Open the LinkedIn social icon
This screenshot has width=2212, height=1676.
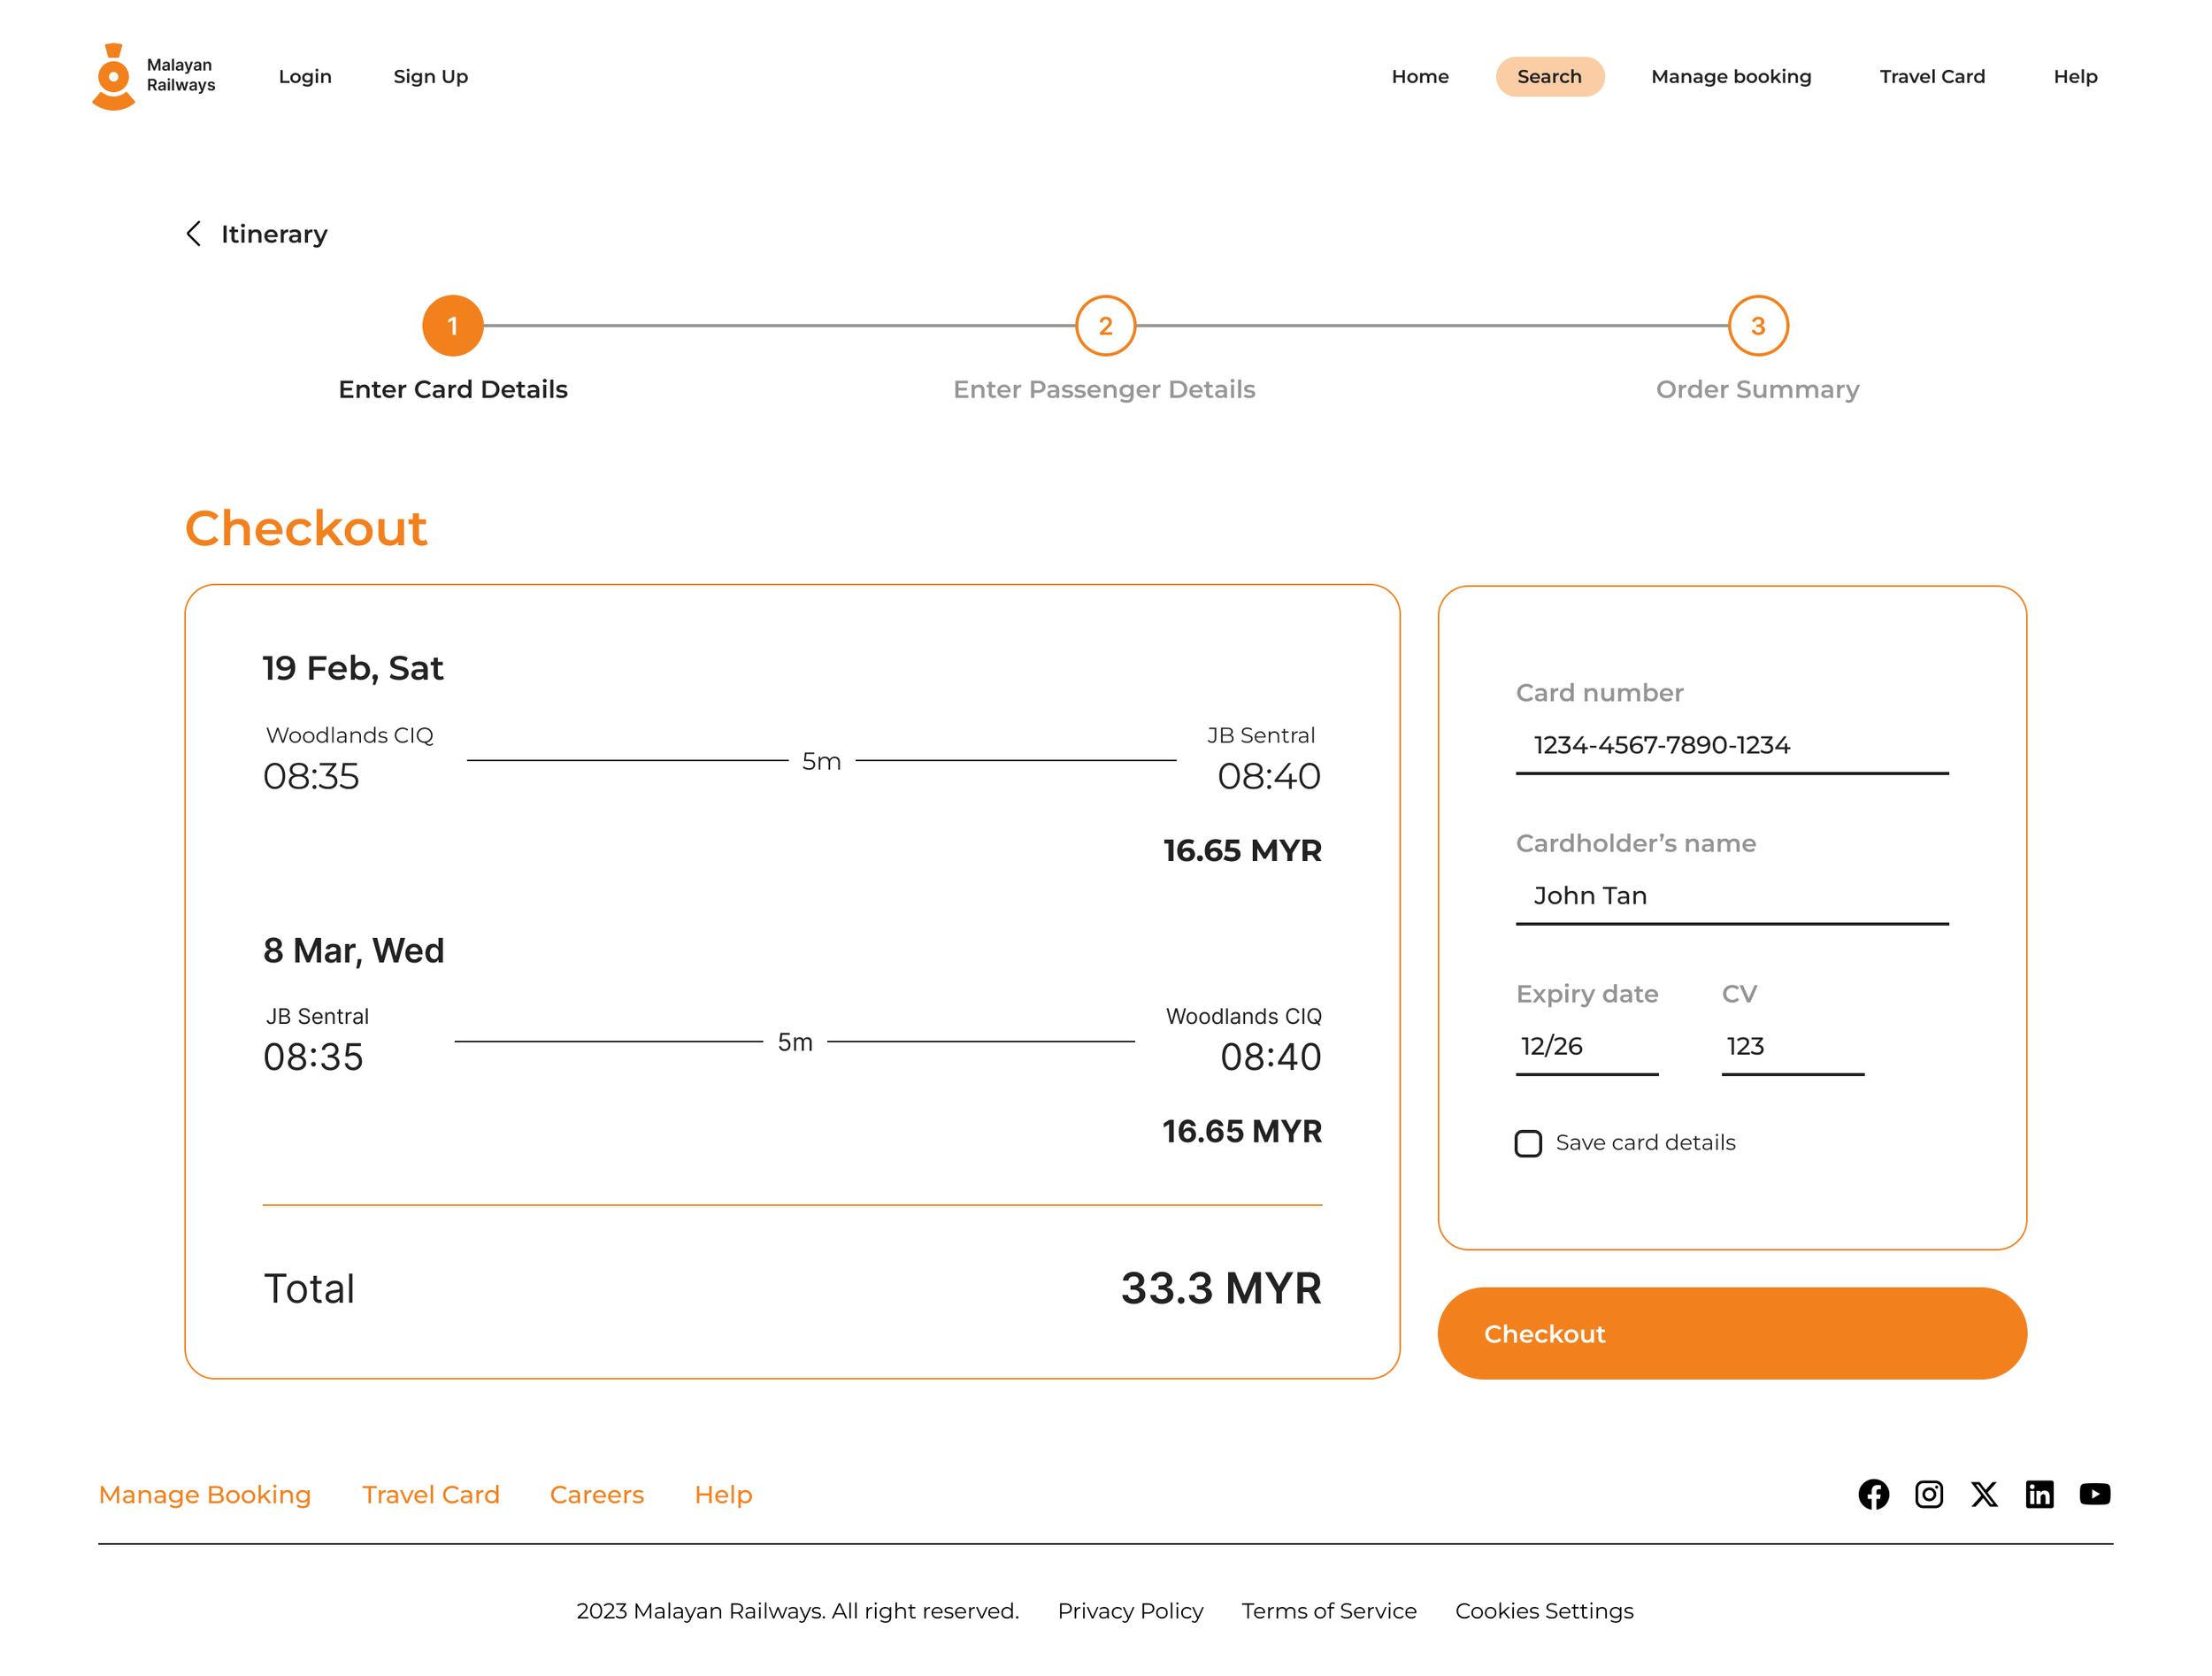(x=2039, y=1494)
